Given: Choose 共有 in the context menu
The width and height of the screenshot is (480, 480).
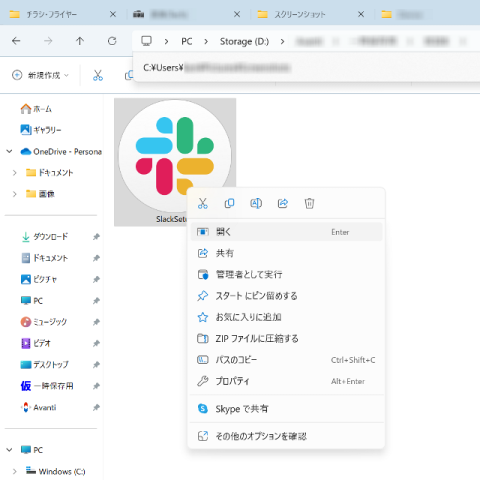Looking at the screenshot, I should point(286,253).
